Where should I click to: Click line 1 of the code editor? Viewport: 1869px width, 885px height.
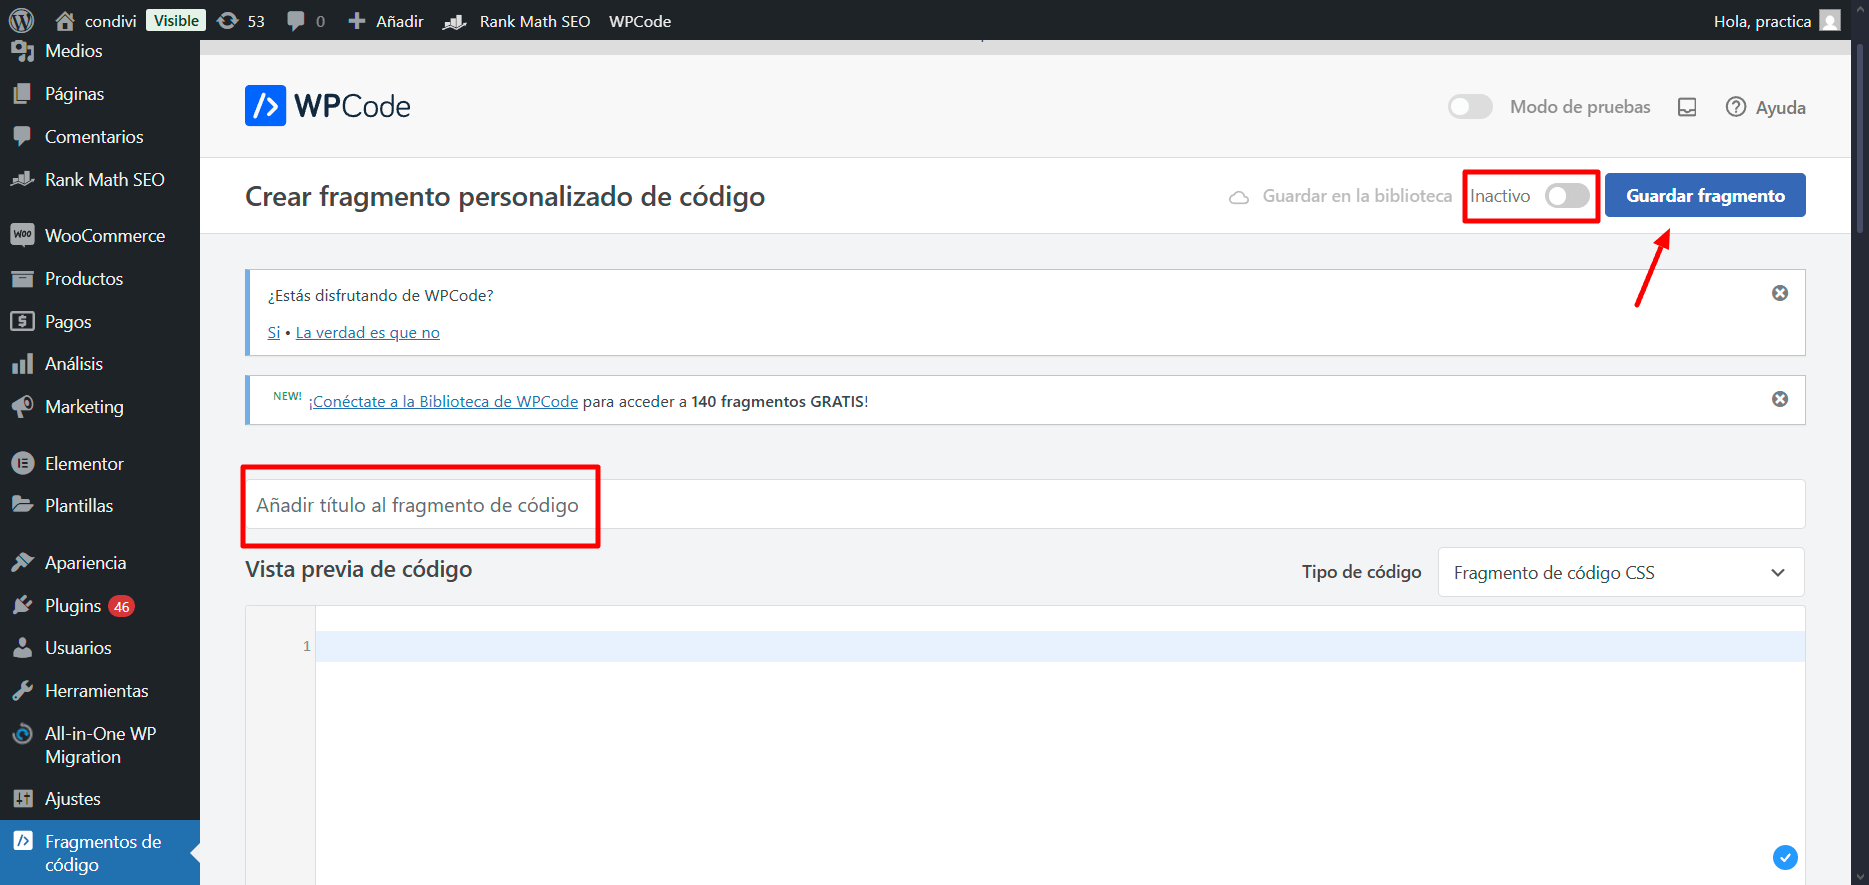(x=1060, y=646)
